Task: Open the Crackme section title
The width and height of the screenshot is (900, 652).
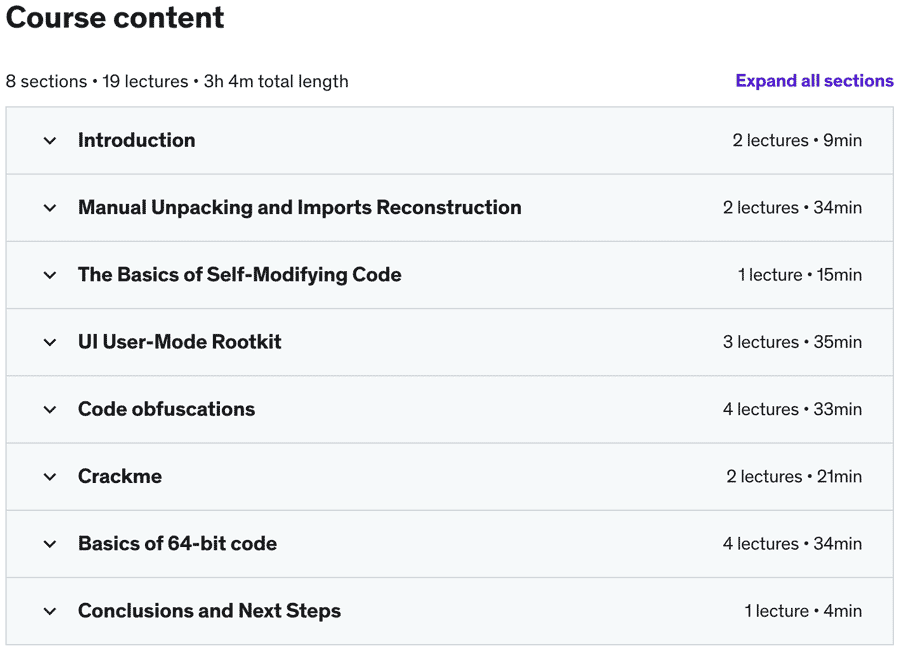Action: point(120,477)
